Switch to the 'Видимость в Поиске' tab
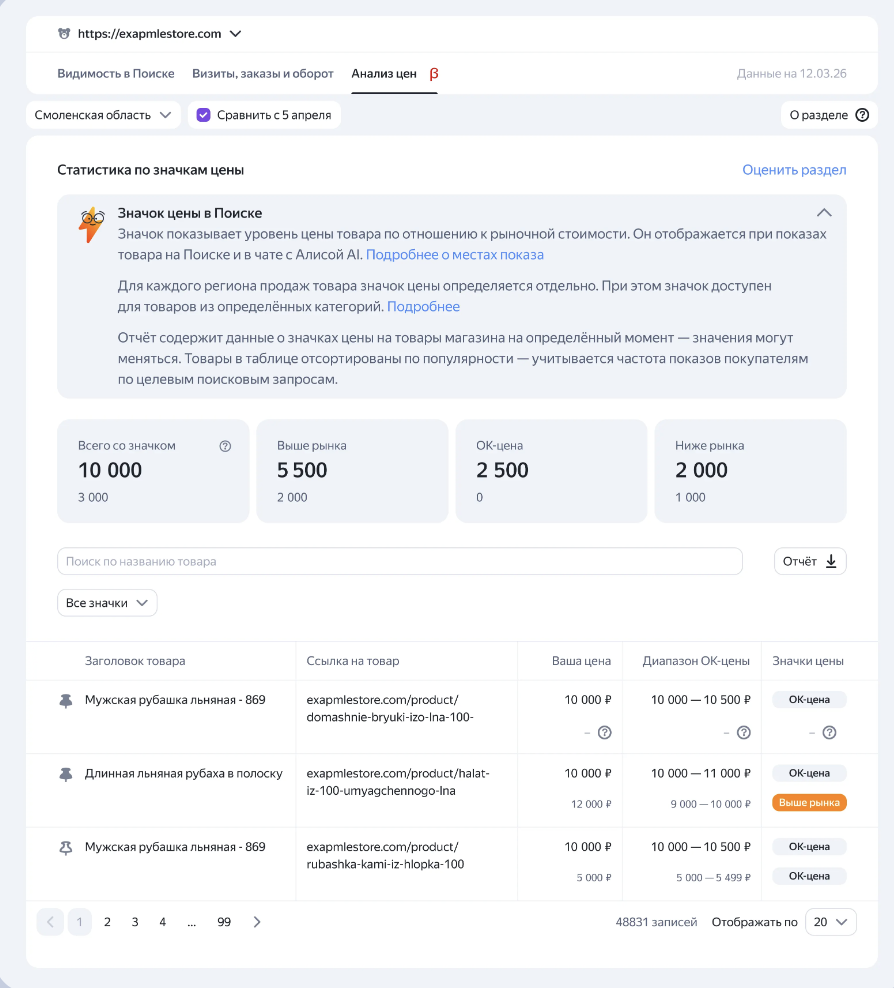 click(x=116, y=74)
